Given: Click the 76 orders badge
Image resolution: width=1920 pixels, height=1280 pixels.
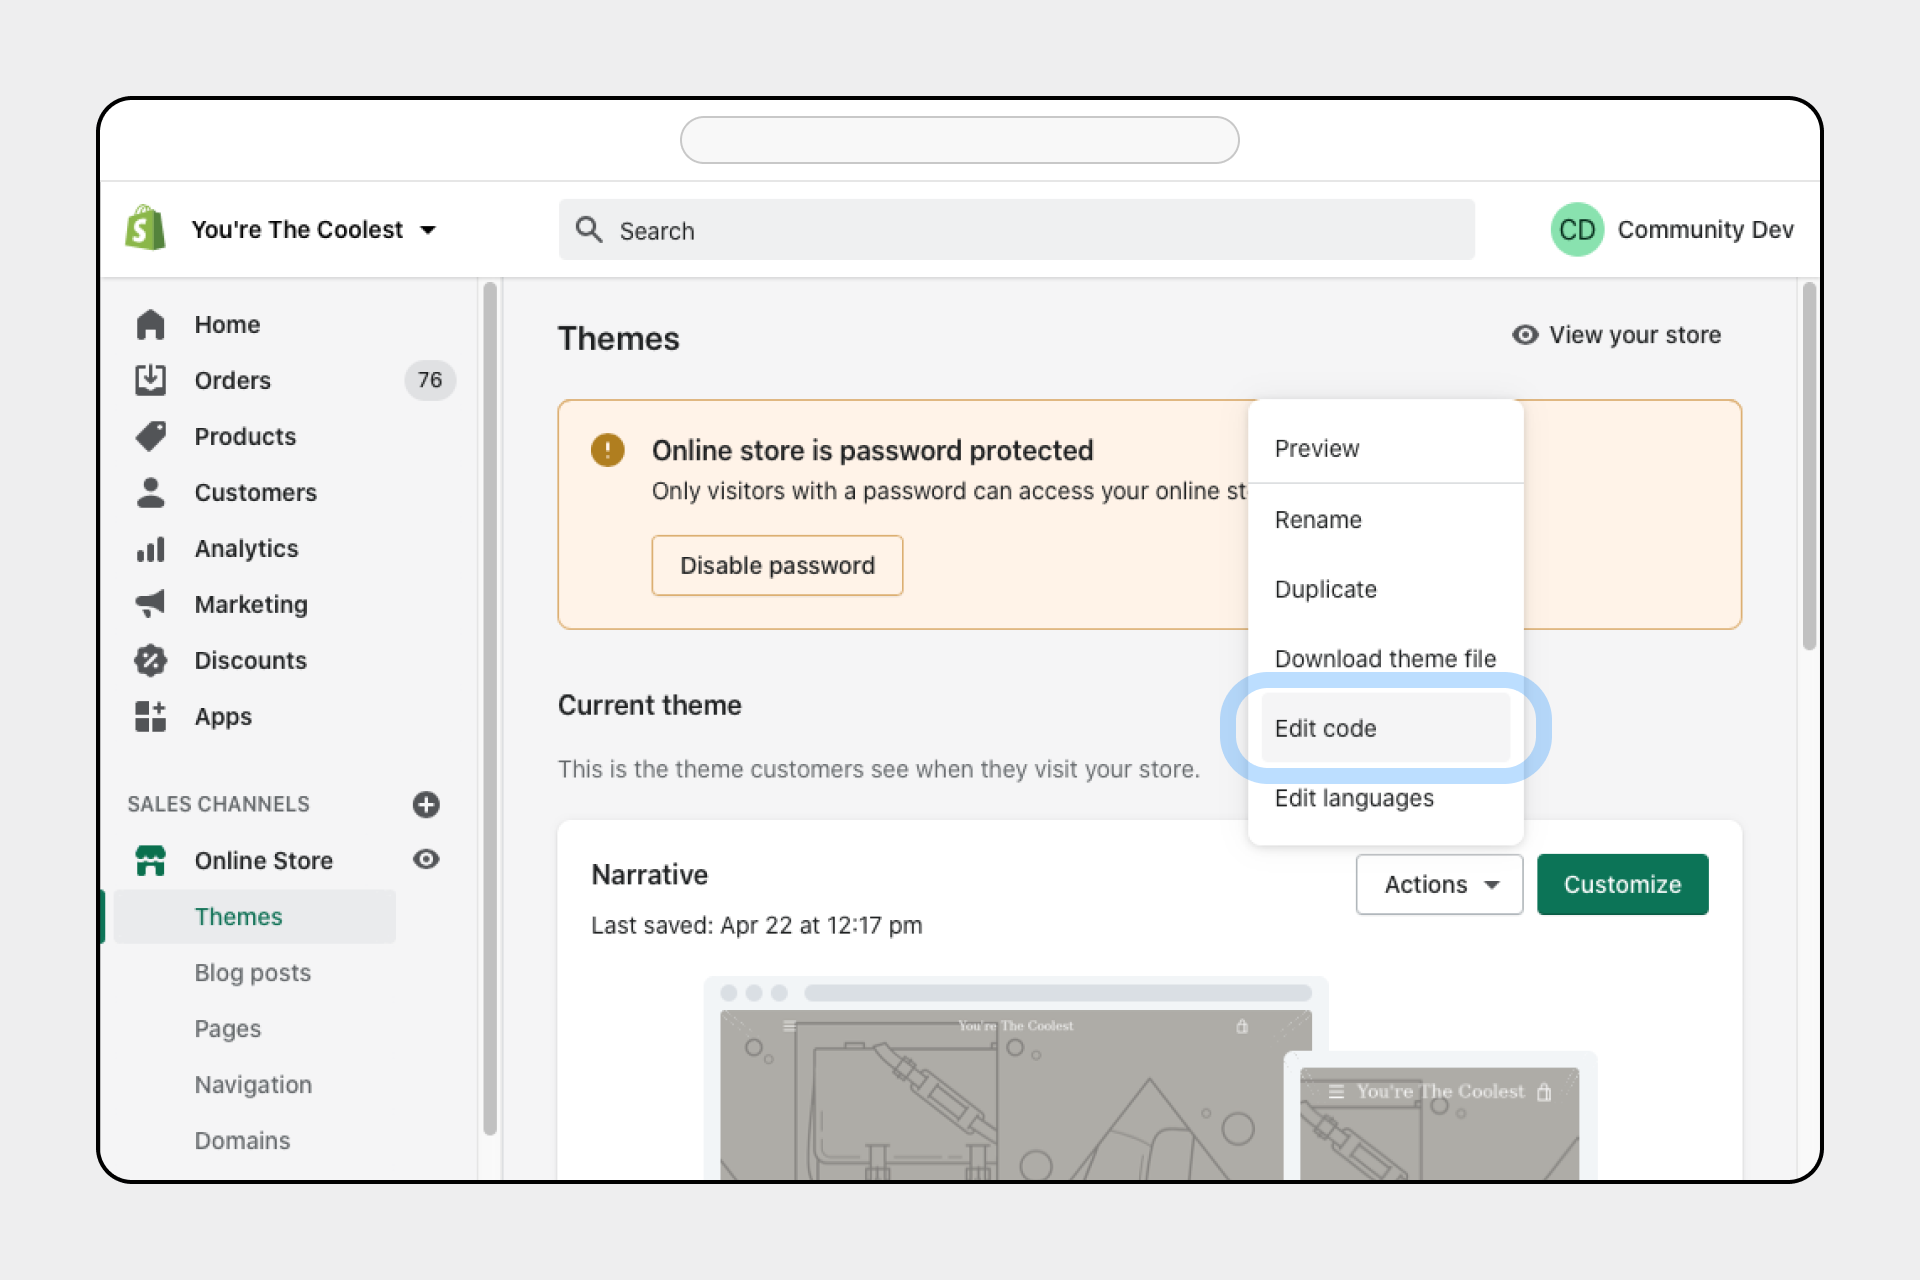Looking at the screenshot, I should (430, 380).
